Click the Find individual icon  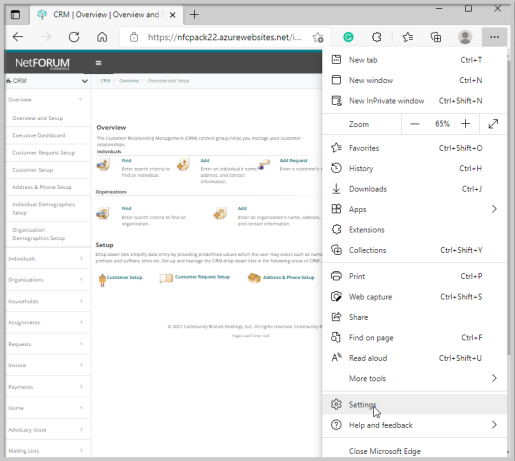[103, 164]
